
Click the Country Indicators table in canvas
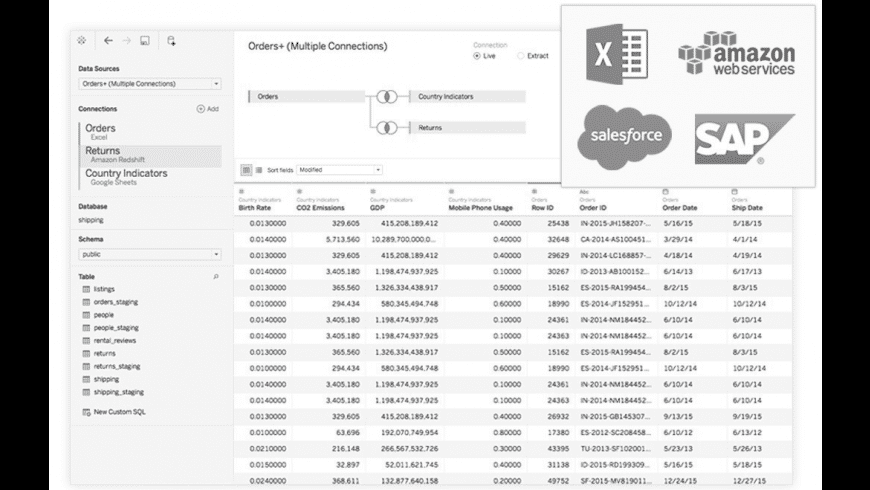tap(467, 97)
